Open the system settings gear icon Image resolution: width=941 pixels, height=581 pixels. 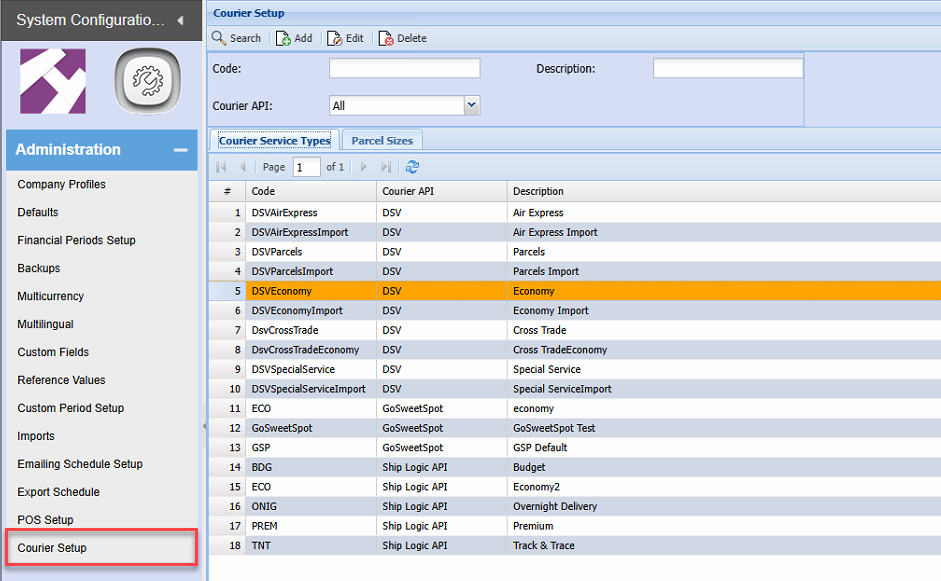[146, 81]
